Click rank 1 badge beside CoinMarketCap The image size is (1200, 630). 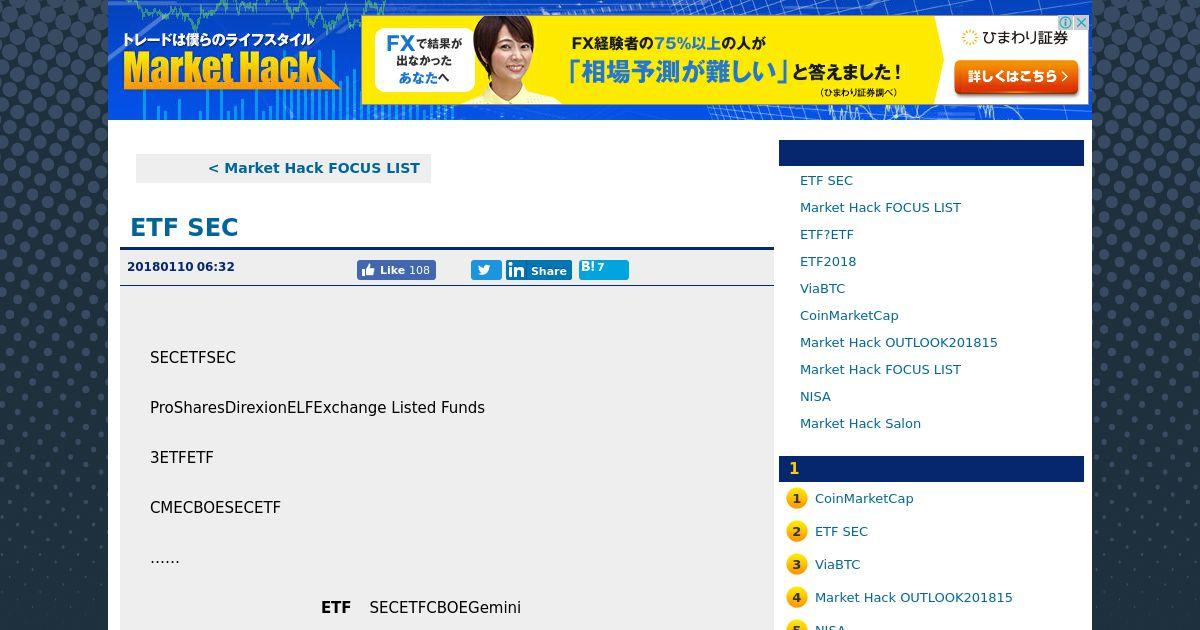coord(797,499)
